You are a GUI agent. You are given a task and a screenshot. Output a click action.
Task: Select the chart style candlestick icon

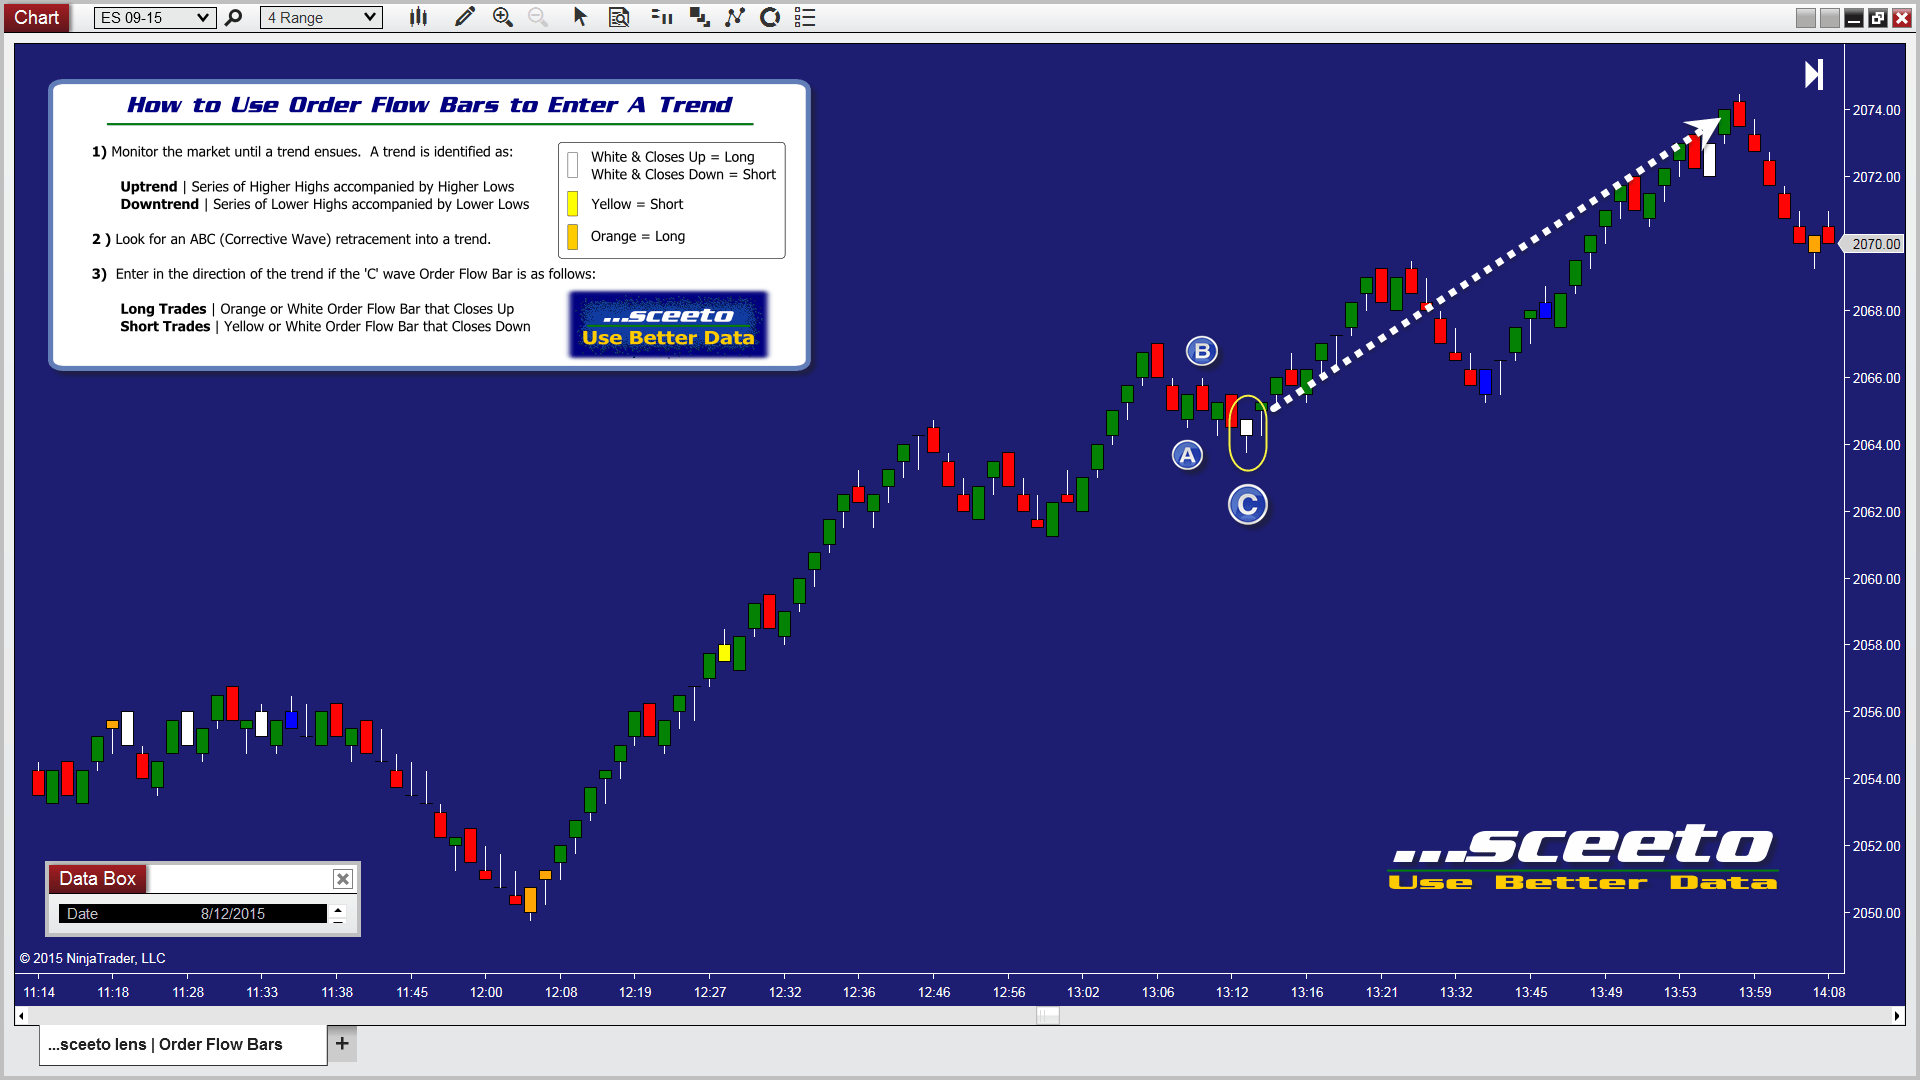coord(418,17)
